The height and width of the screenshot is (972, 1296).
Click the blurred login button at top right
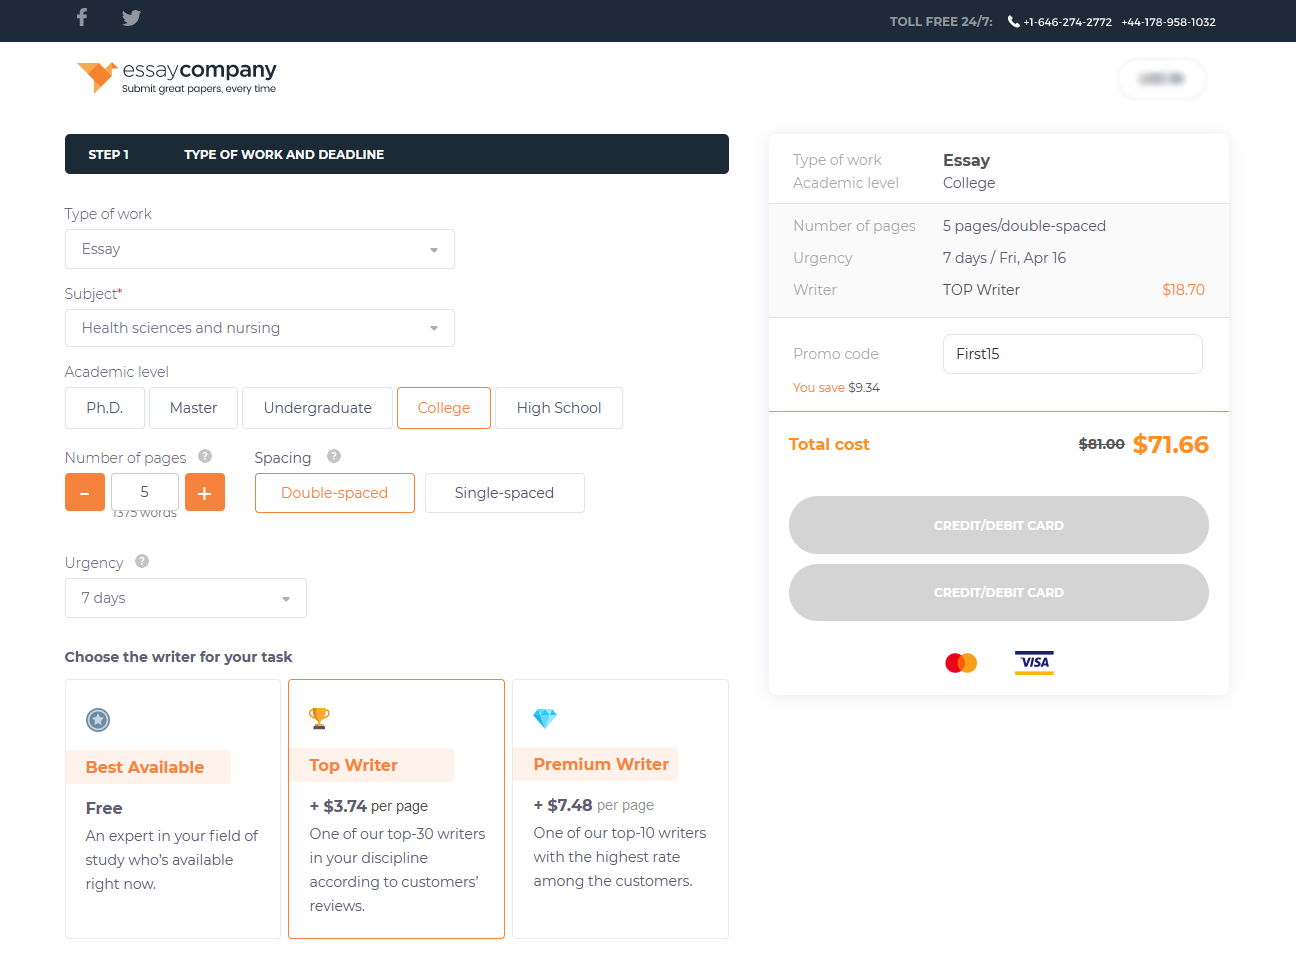[x=1162, y=79]
